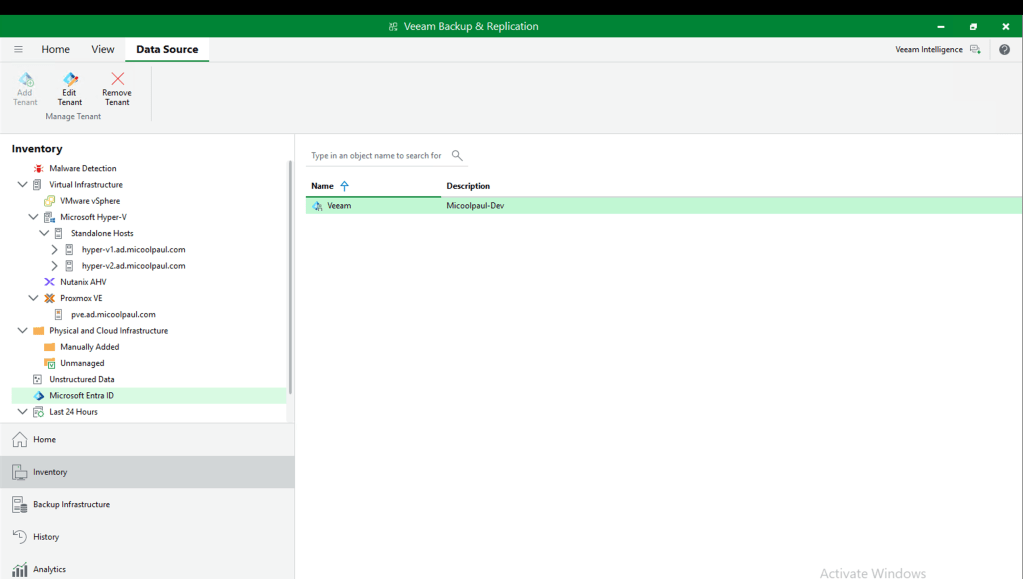This screenshot has width=1023, height=579.
Task: Select the Malware Detection bug icon
Action: coord(38,168)
